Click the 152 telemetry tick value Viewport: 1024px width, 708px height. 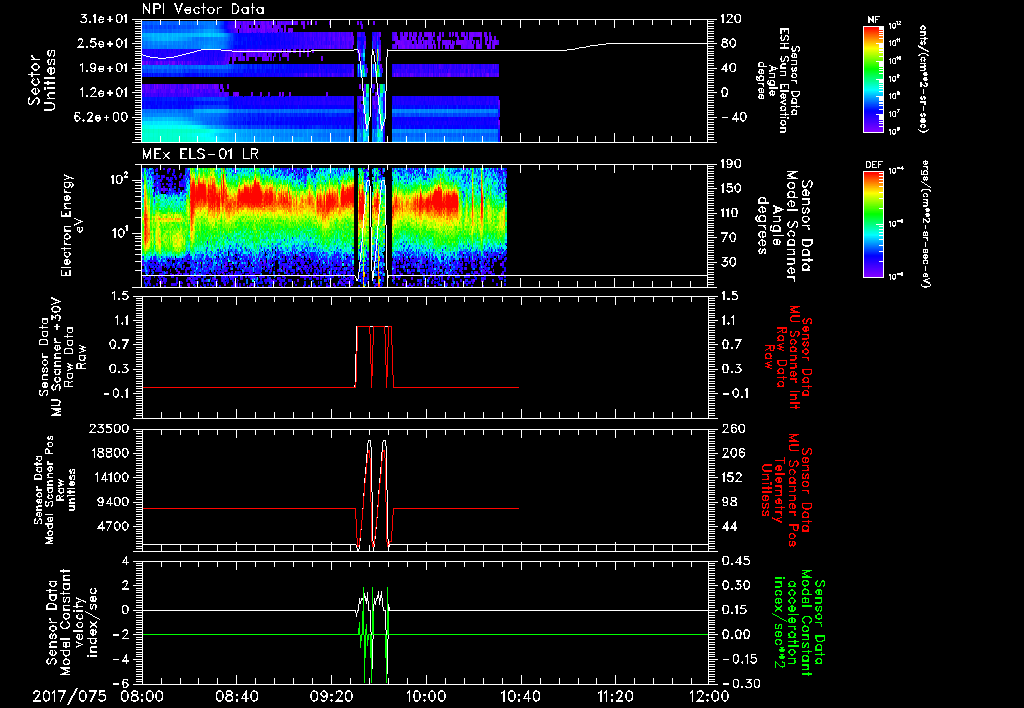tap(731, 477)
